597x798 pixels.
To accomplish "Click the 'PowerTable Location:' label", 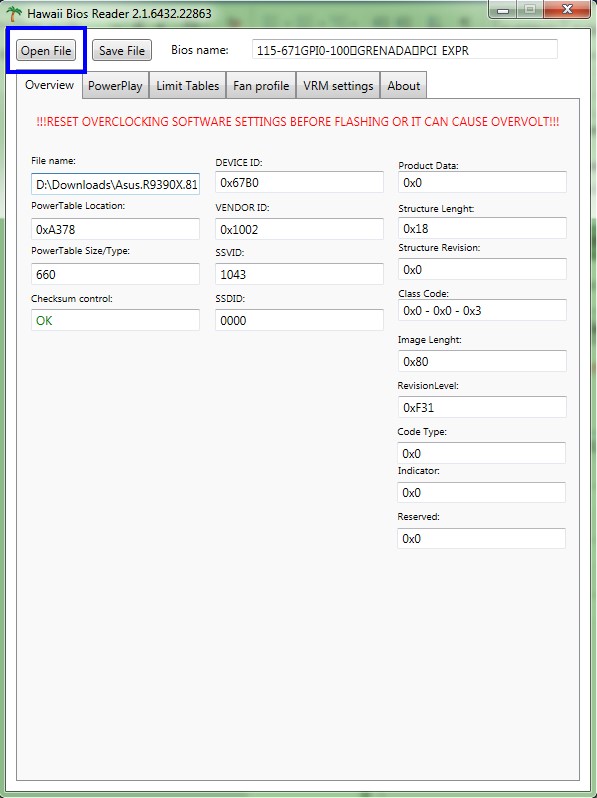I will coord(78,206).
